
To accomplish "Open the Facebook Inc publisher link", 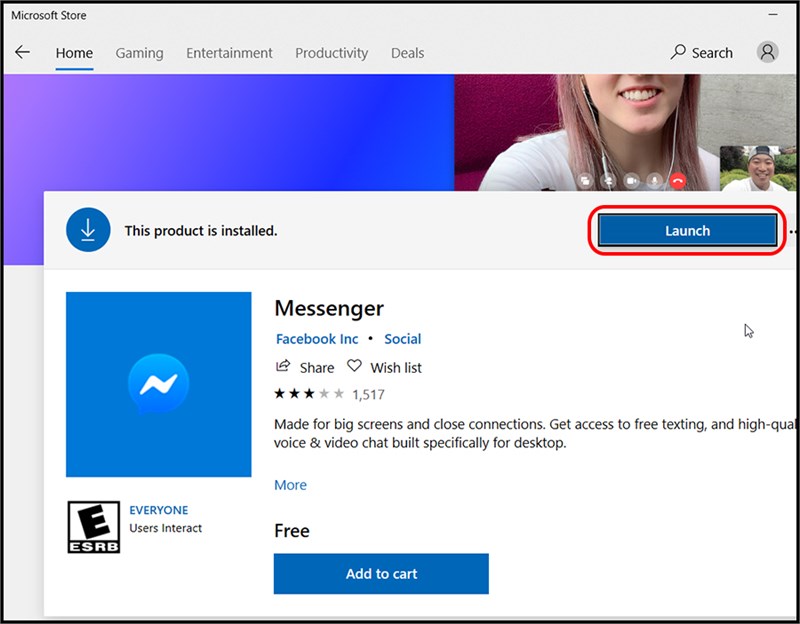I will [316, 339].
